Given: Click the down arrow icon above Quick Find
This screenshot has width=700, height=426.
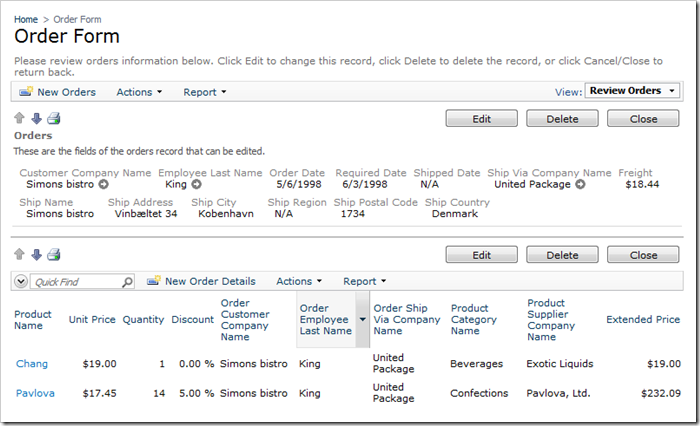Looking at the screenshot, I should tap(37, 255).
